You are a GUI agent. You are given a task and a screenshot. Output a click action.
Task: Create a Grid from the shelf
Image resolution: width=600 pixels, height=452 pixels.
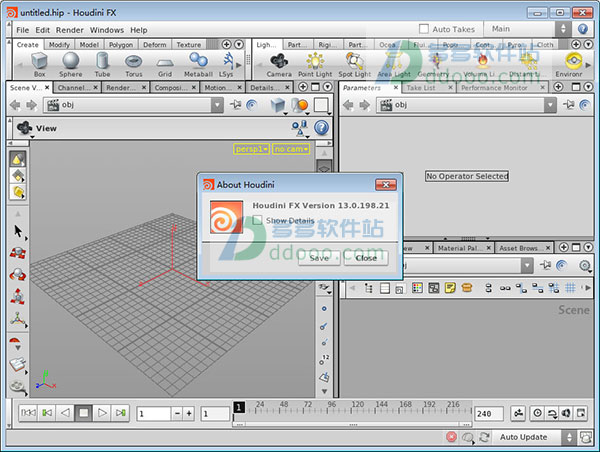coord(165,64)
